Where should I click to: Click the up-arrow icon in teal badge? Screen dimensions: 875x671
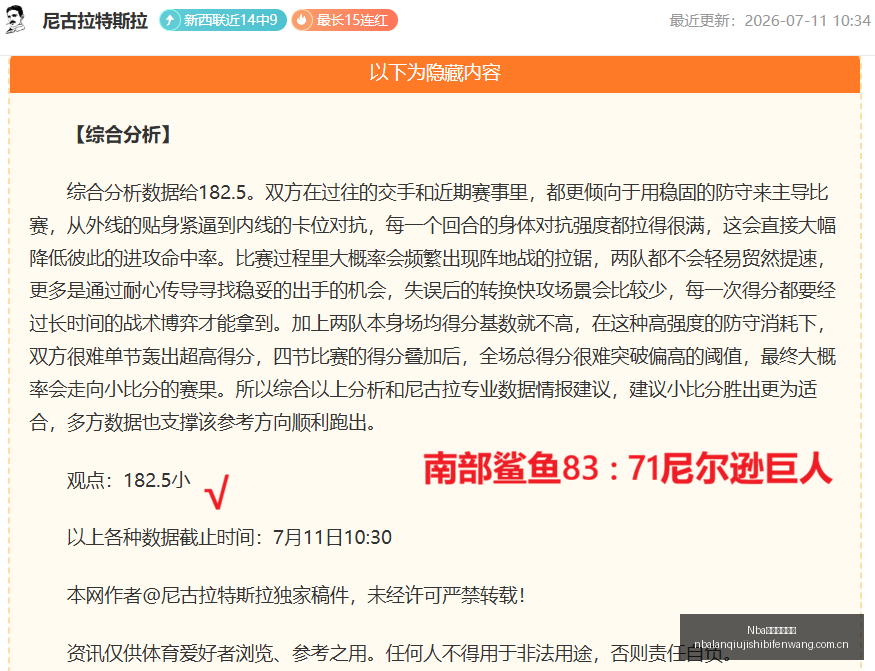coord(170,20)
